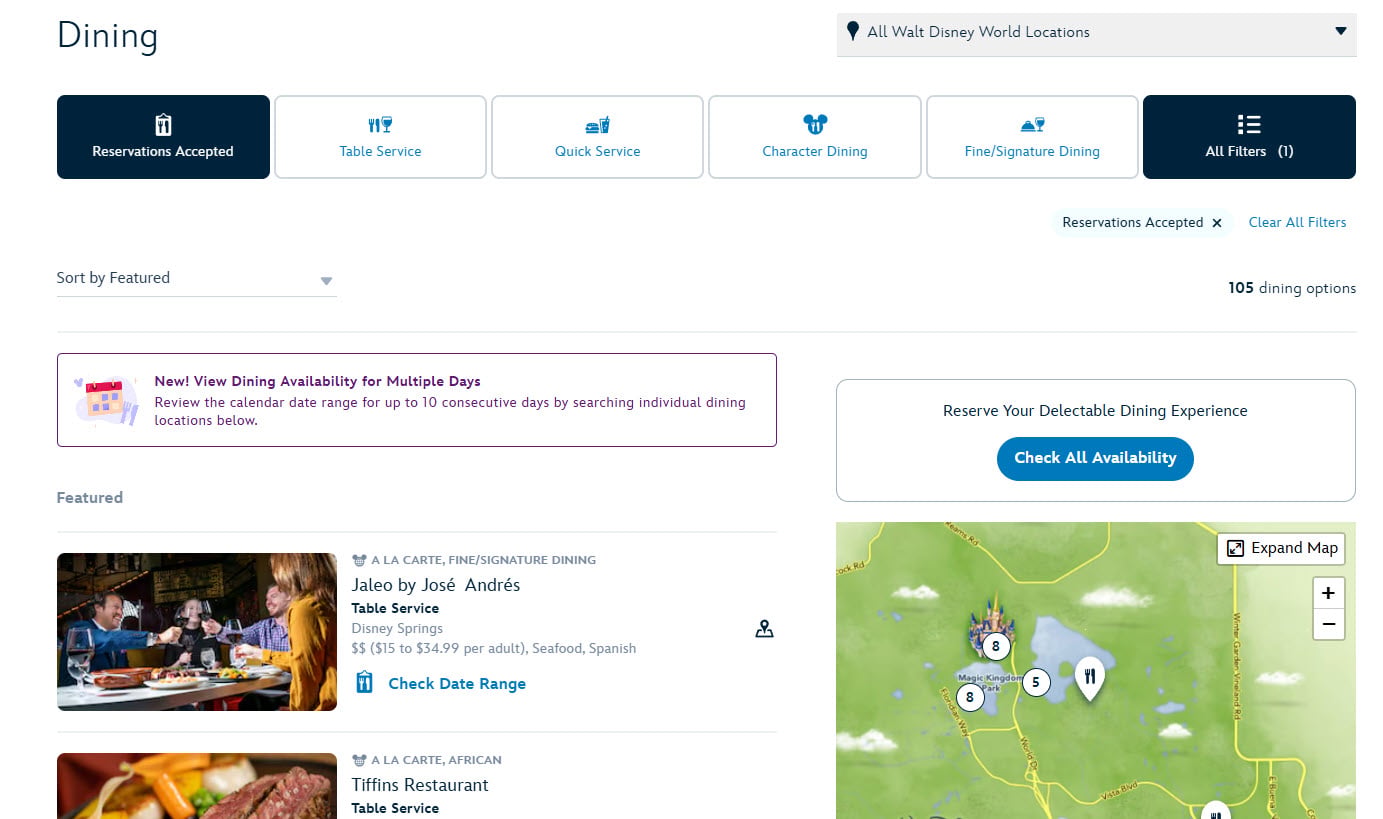This screenshot has height=819, width=1383.
Task: Click Jaleo's price and cuisine line
Action: point(494,648)
